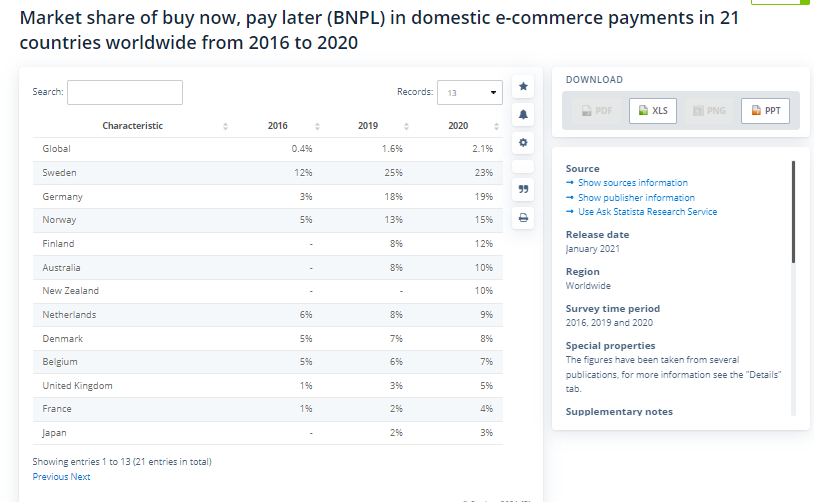Click the greyed-out PNG download button
The image size is (814, 502).
coord(709,111)
